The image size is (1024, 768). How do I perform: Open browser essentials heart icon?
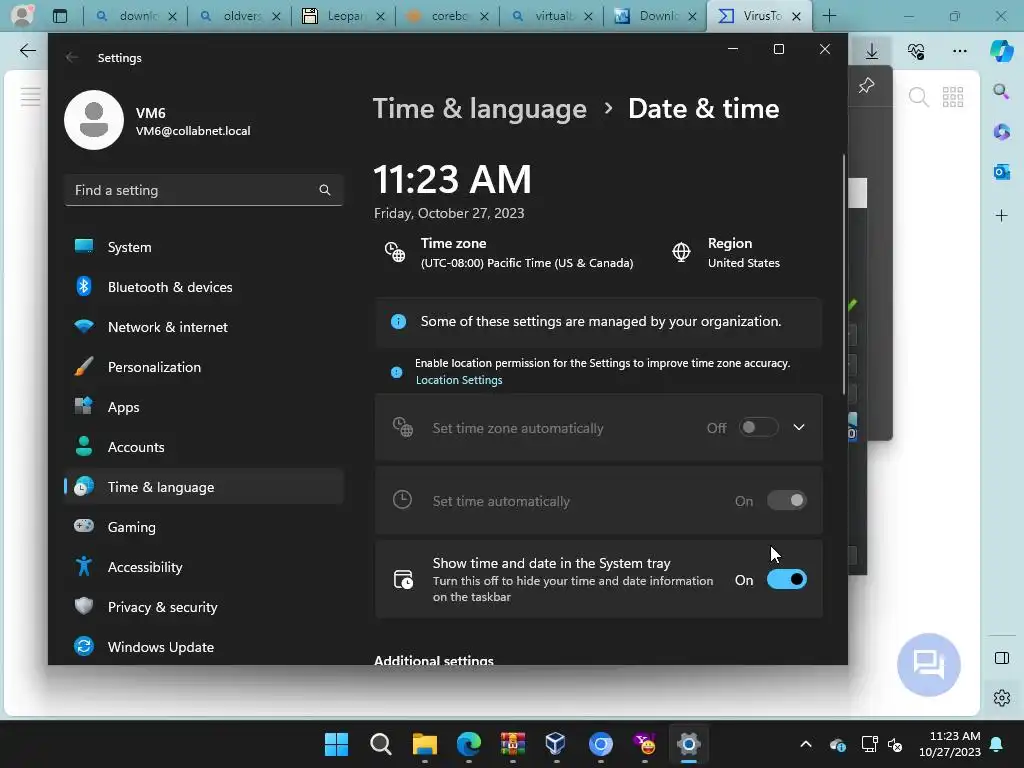[916, 51]
